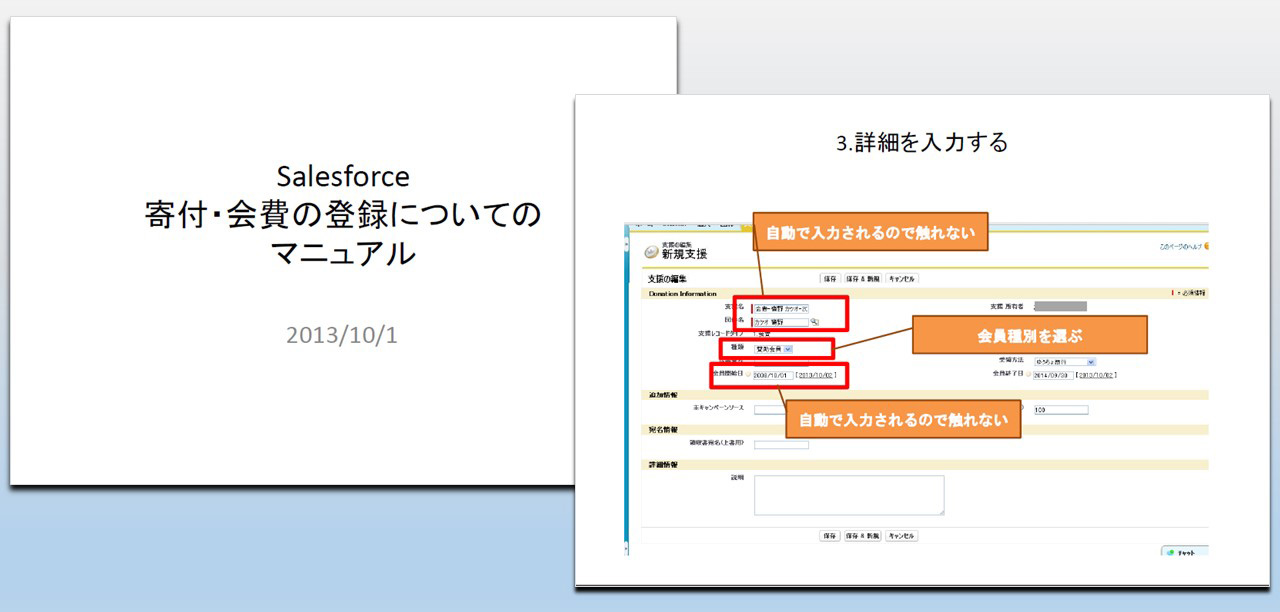Open the 種別 dropdown showing 賛助会員
The image size is (1280, 612).
(x=774, y=349)
